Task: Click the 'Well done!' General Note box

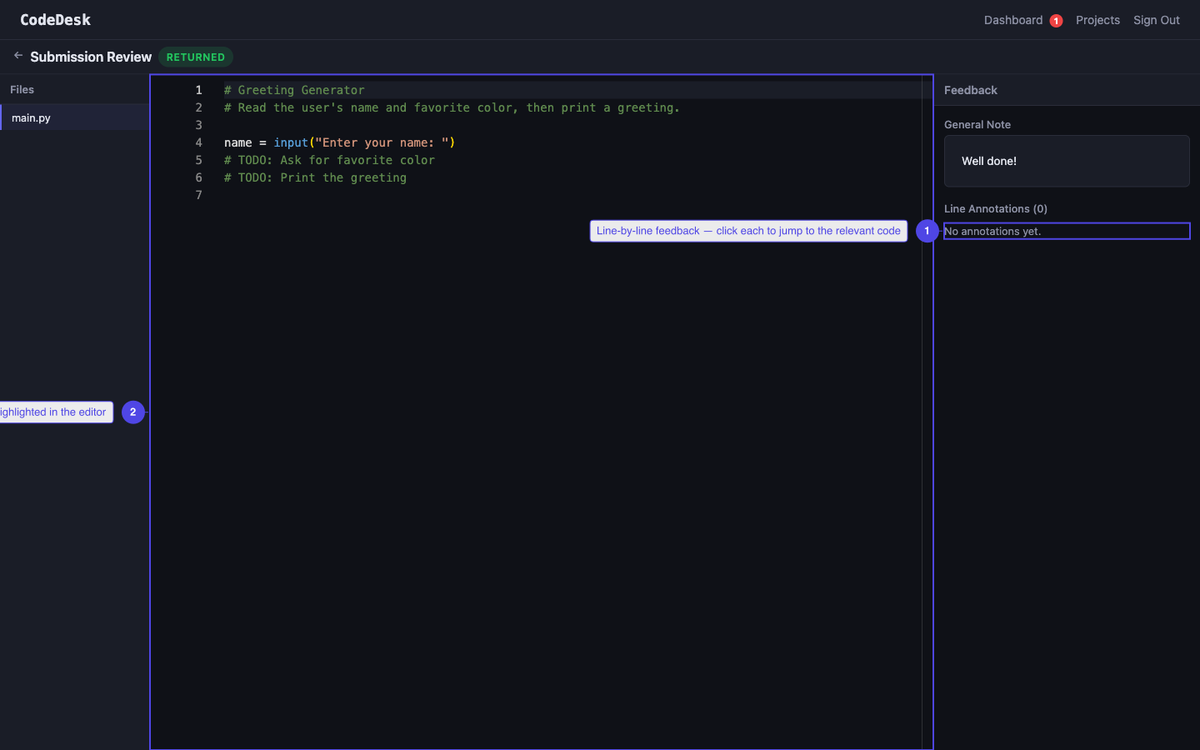Action: pos(1066,160)
